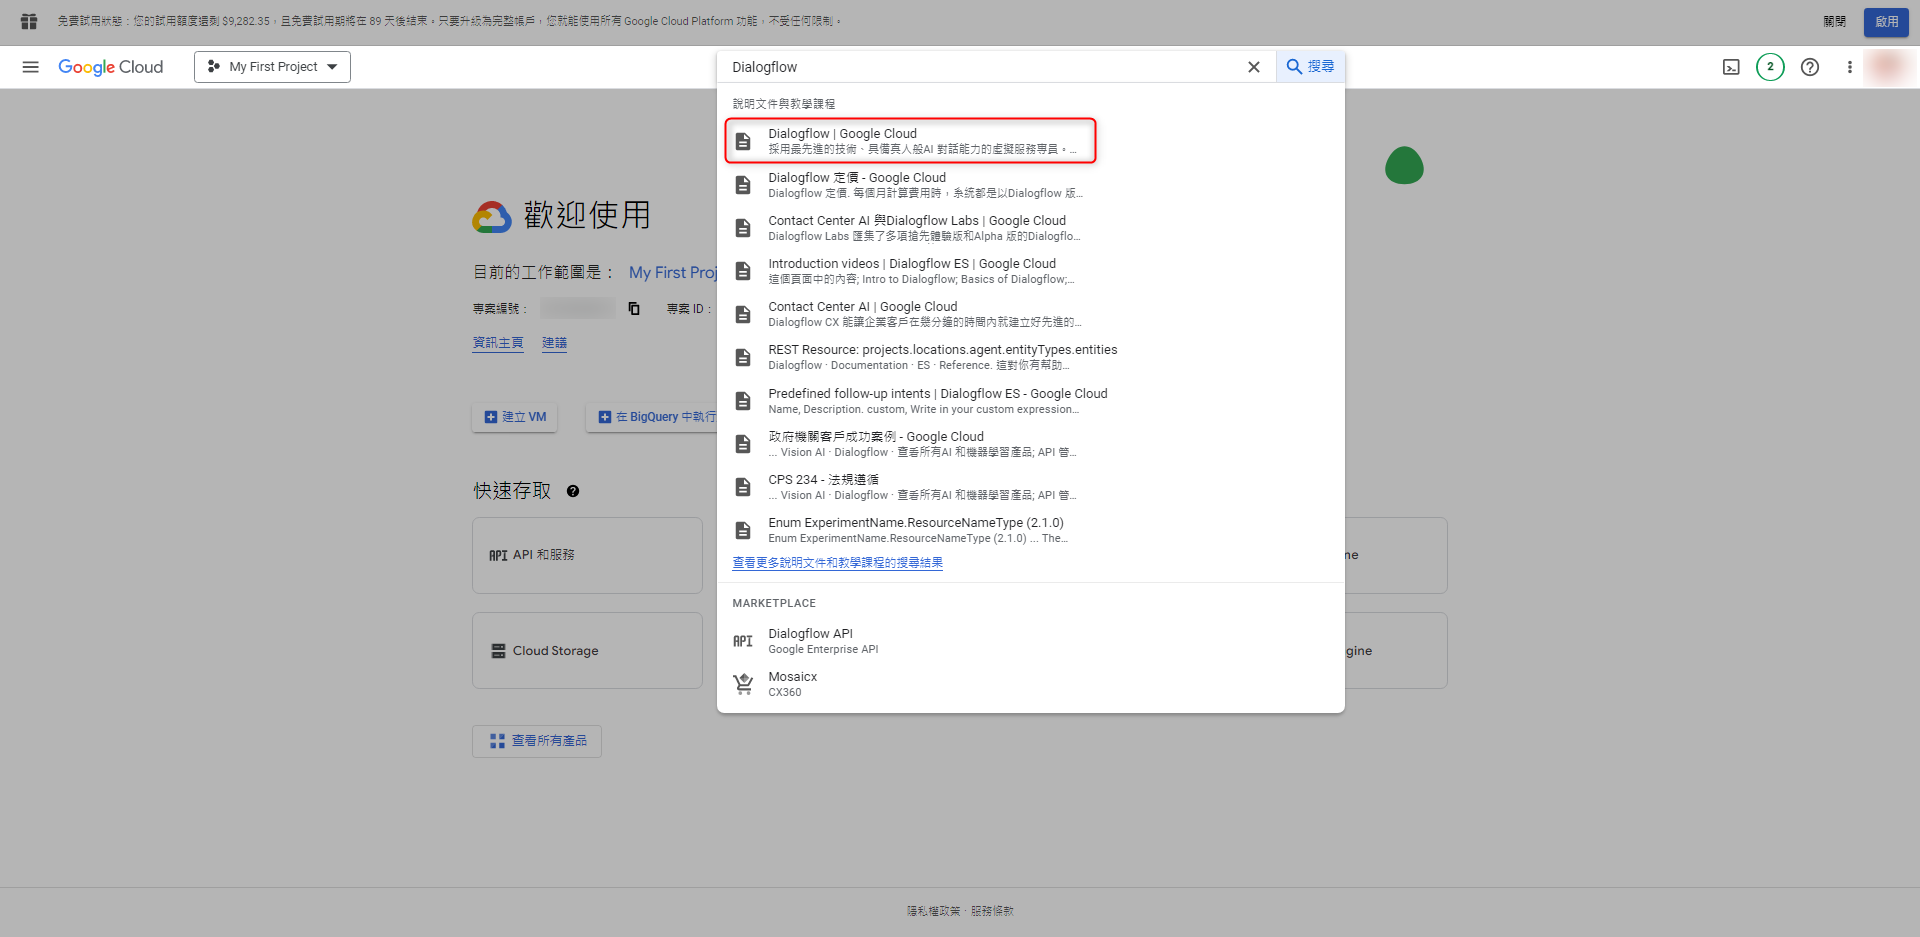This screenshot has width=1920, height=937.
Task: Dismiss the trial banner with 關閉
Action: (x=1835, y=21)
